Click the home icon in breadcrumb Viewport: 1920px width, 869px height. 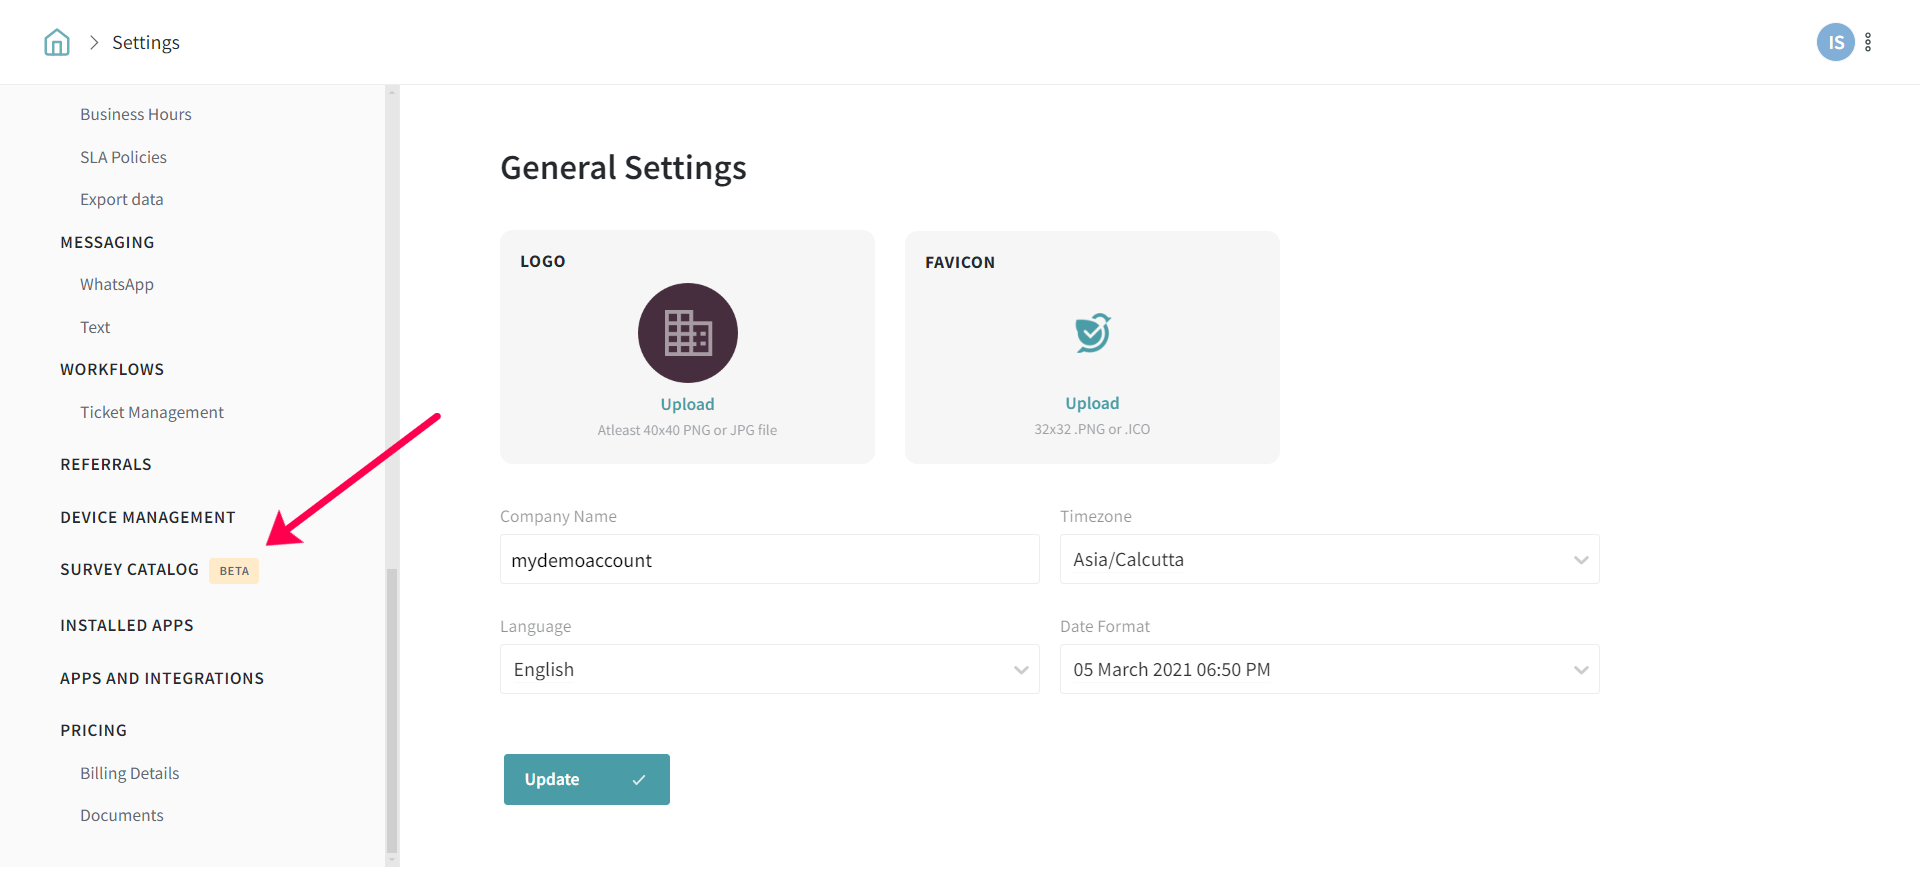tap(57, 42)
